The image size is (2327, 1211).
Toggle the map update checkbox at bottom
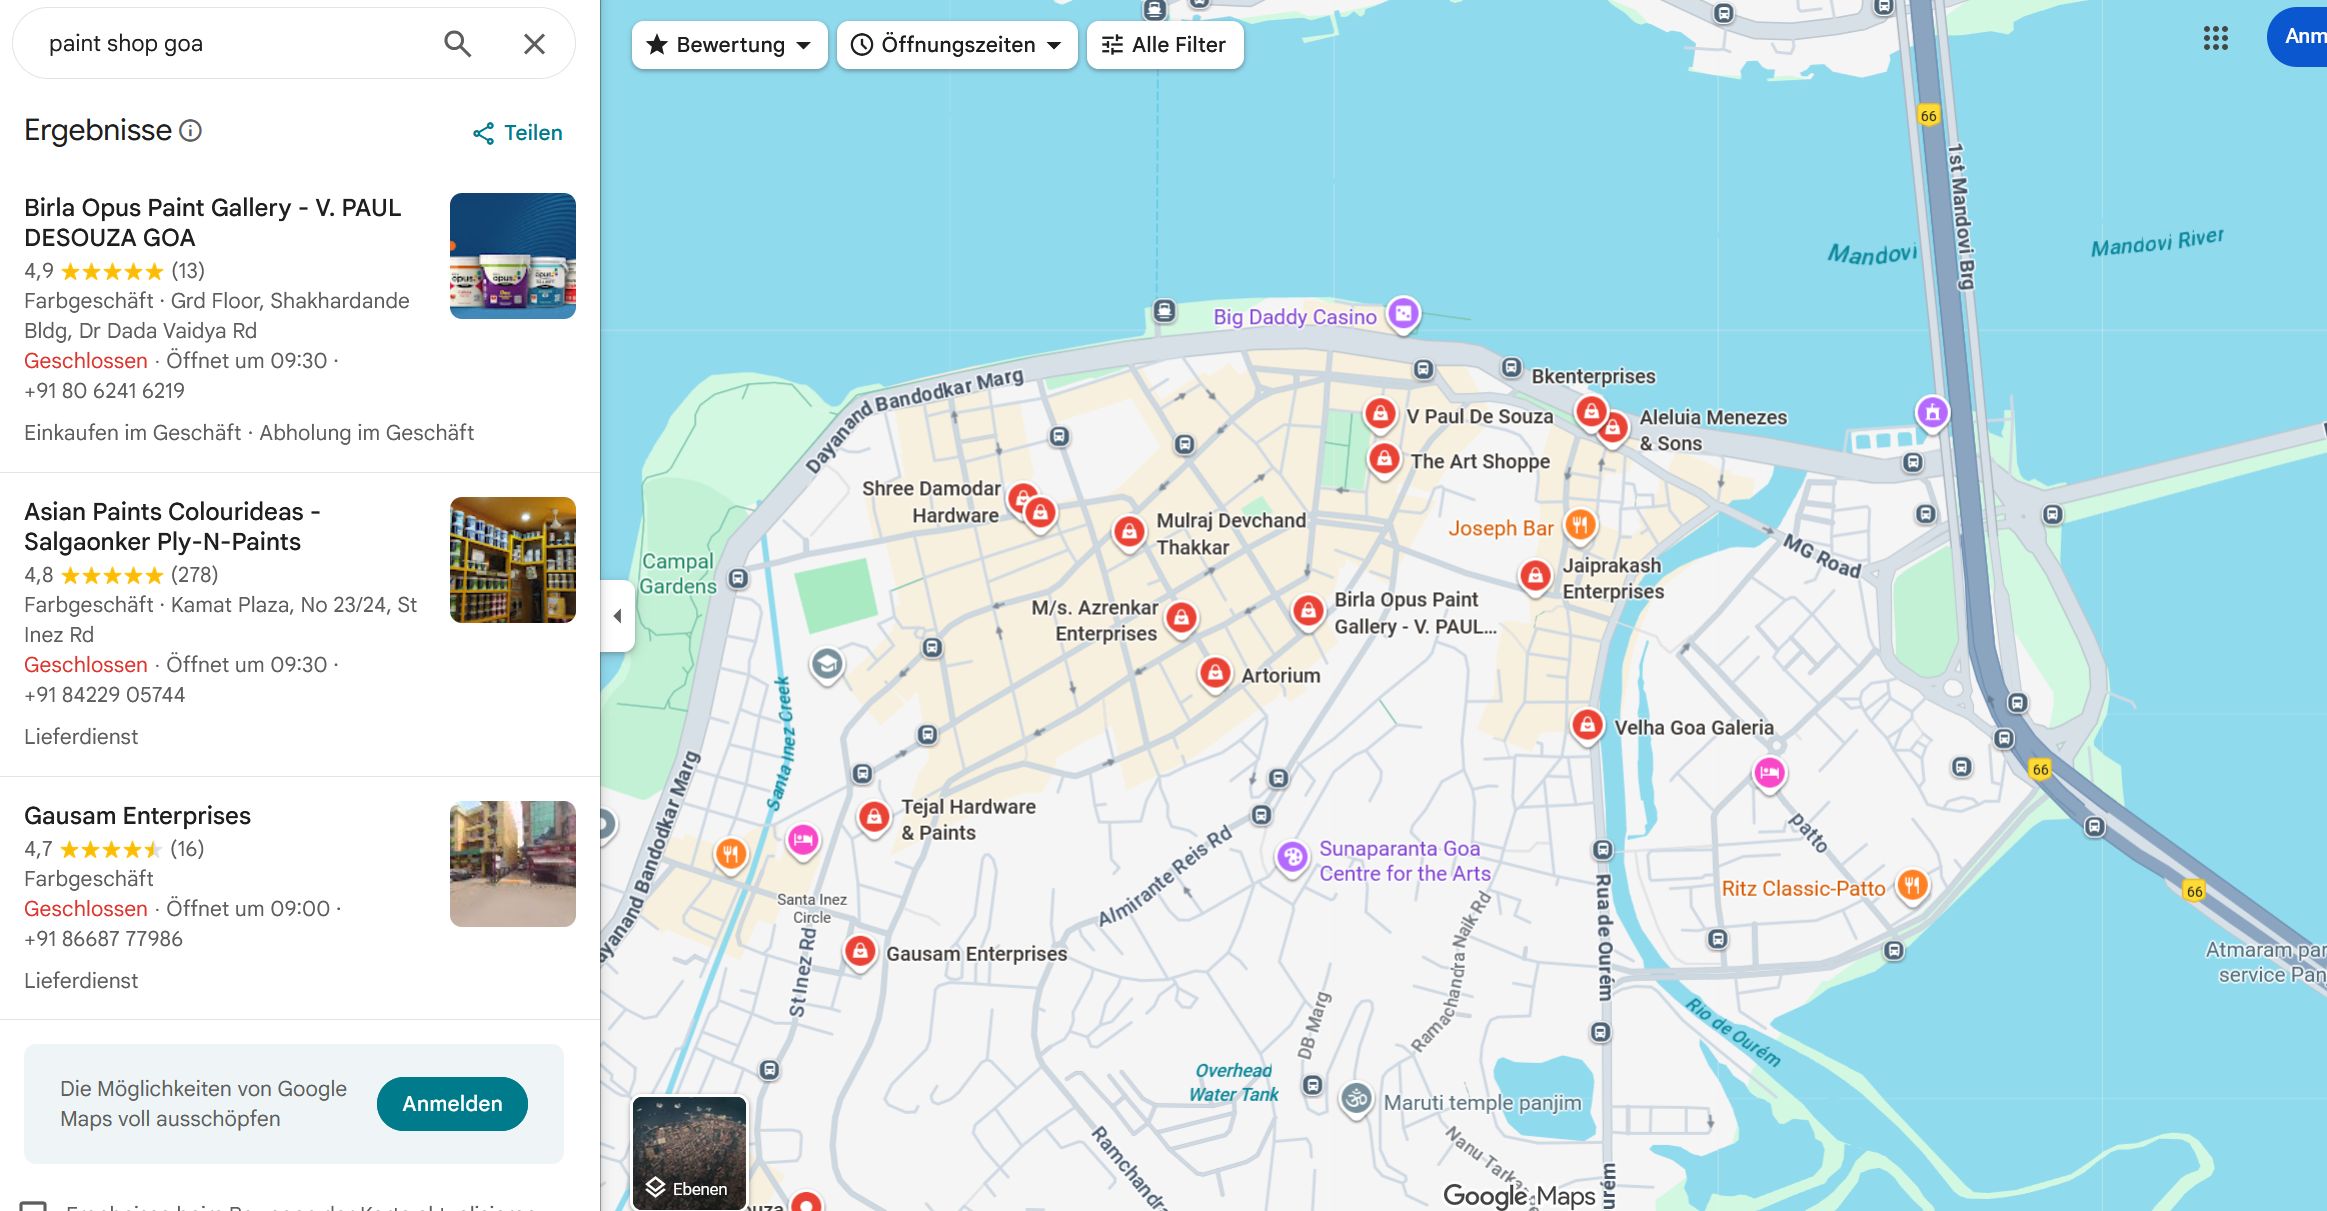click(34, 1205)
